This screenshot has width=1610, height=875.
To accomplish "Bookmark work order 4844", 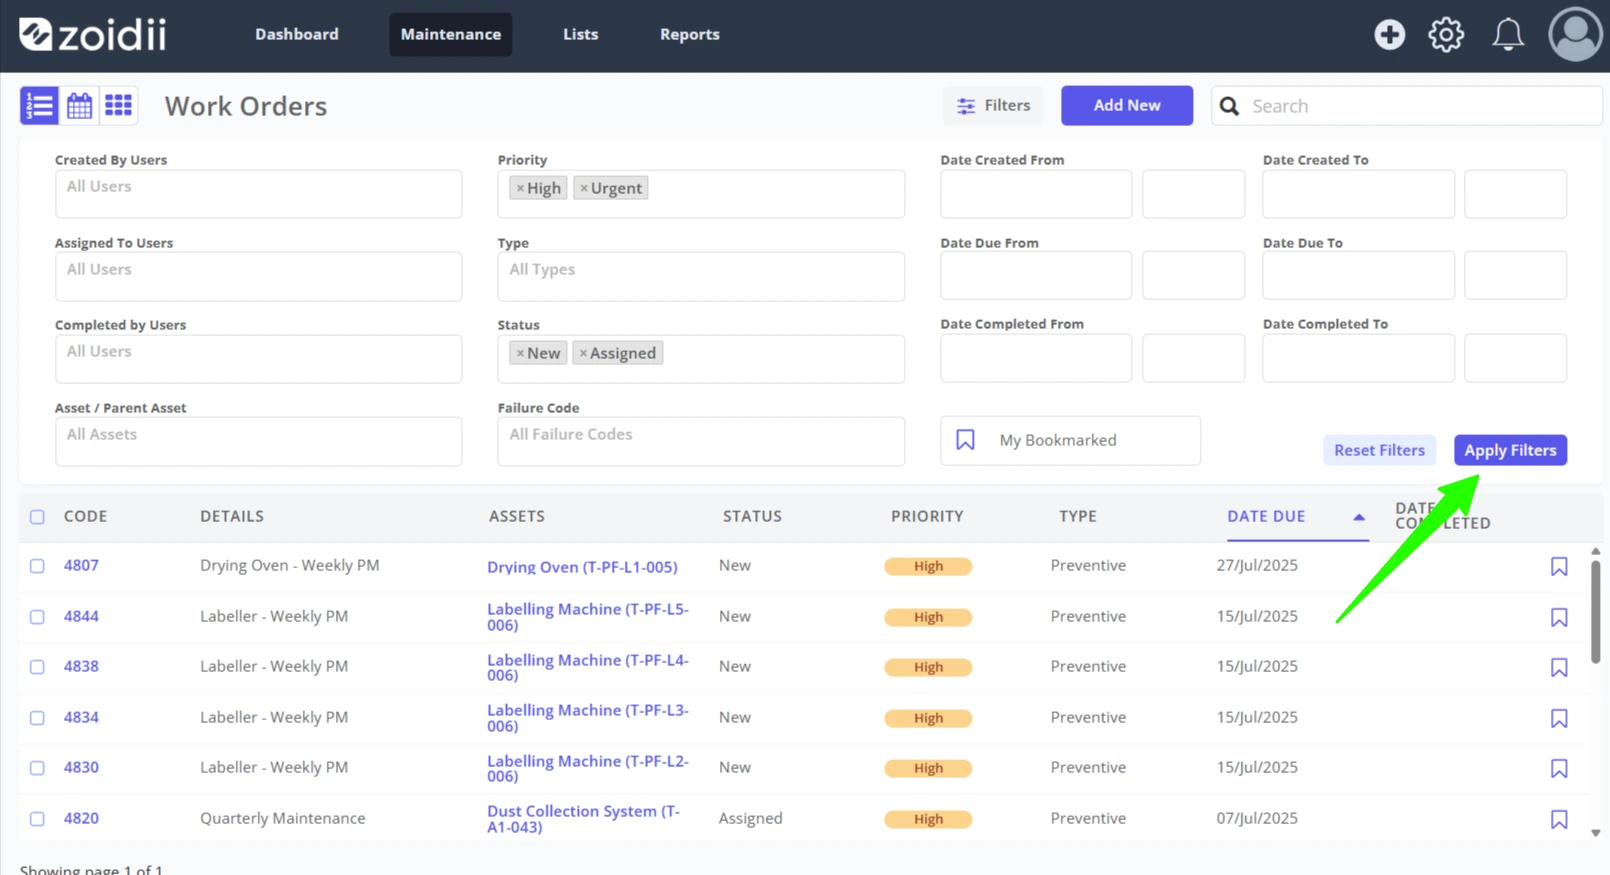I will [1559, 618].
